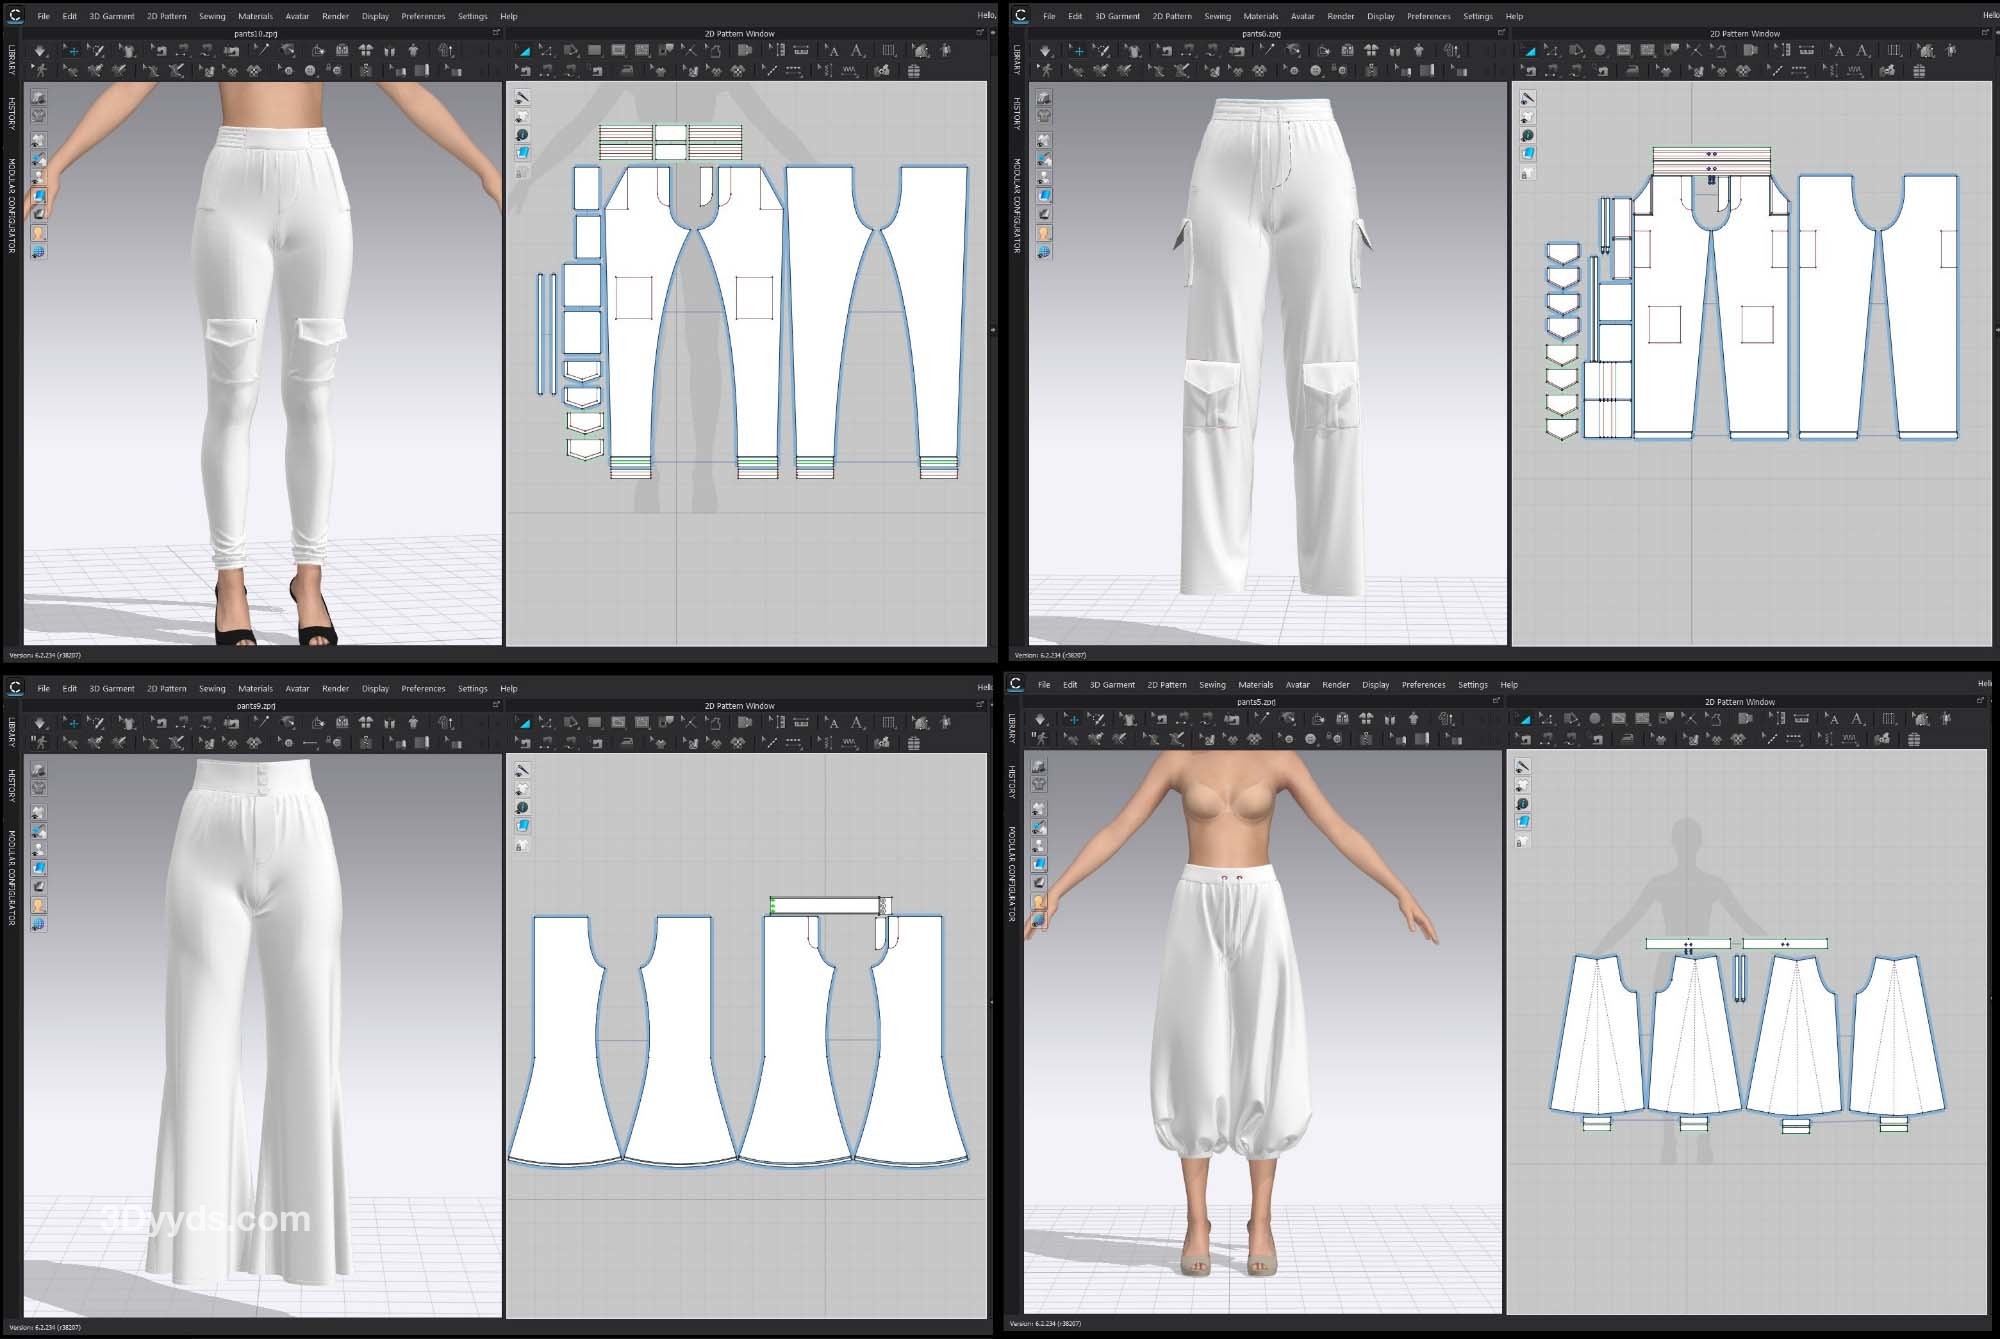Toggle avatar display icon in pants10 3D sidebar
Screen dimensions: 2000x1339
(38, 233)
